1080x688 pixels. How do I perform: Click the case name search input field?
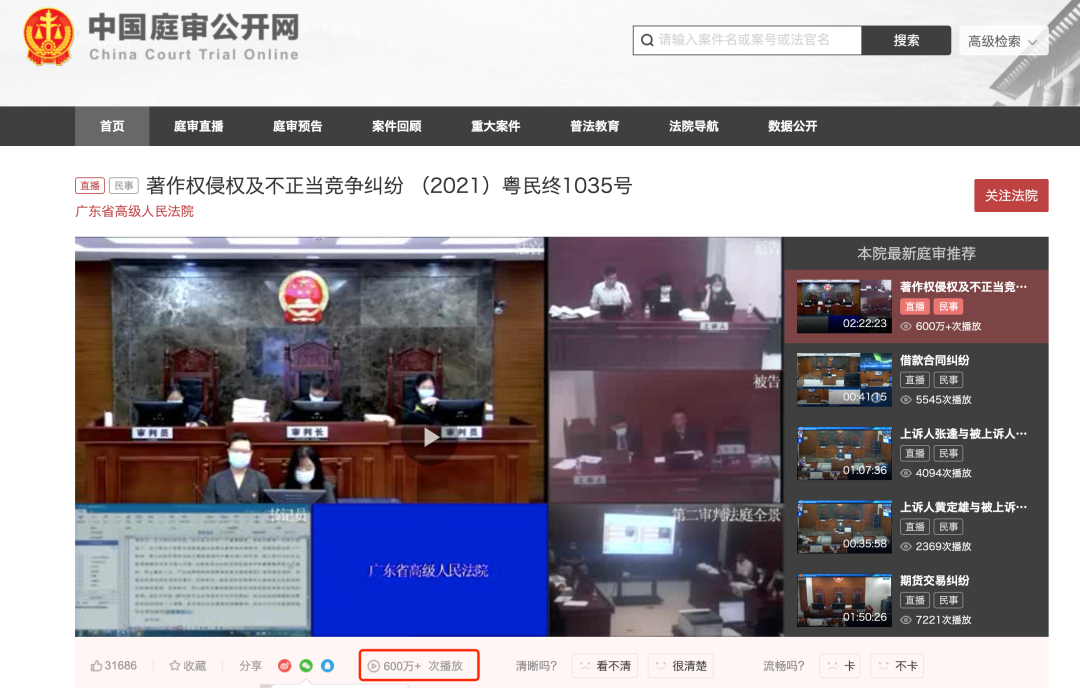coord(747,41)
